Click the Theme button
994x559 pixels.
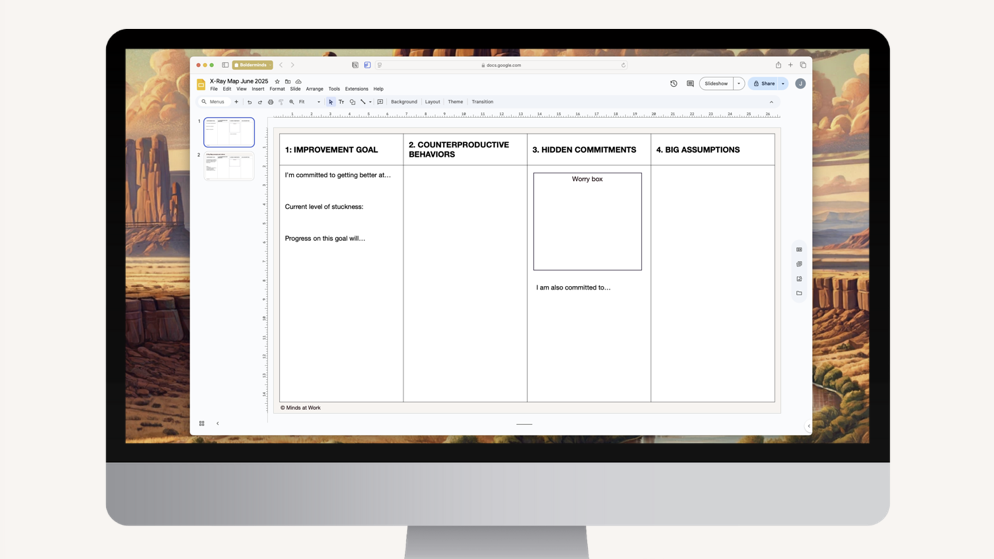(x=455, y=101)
